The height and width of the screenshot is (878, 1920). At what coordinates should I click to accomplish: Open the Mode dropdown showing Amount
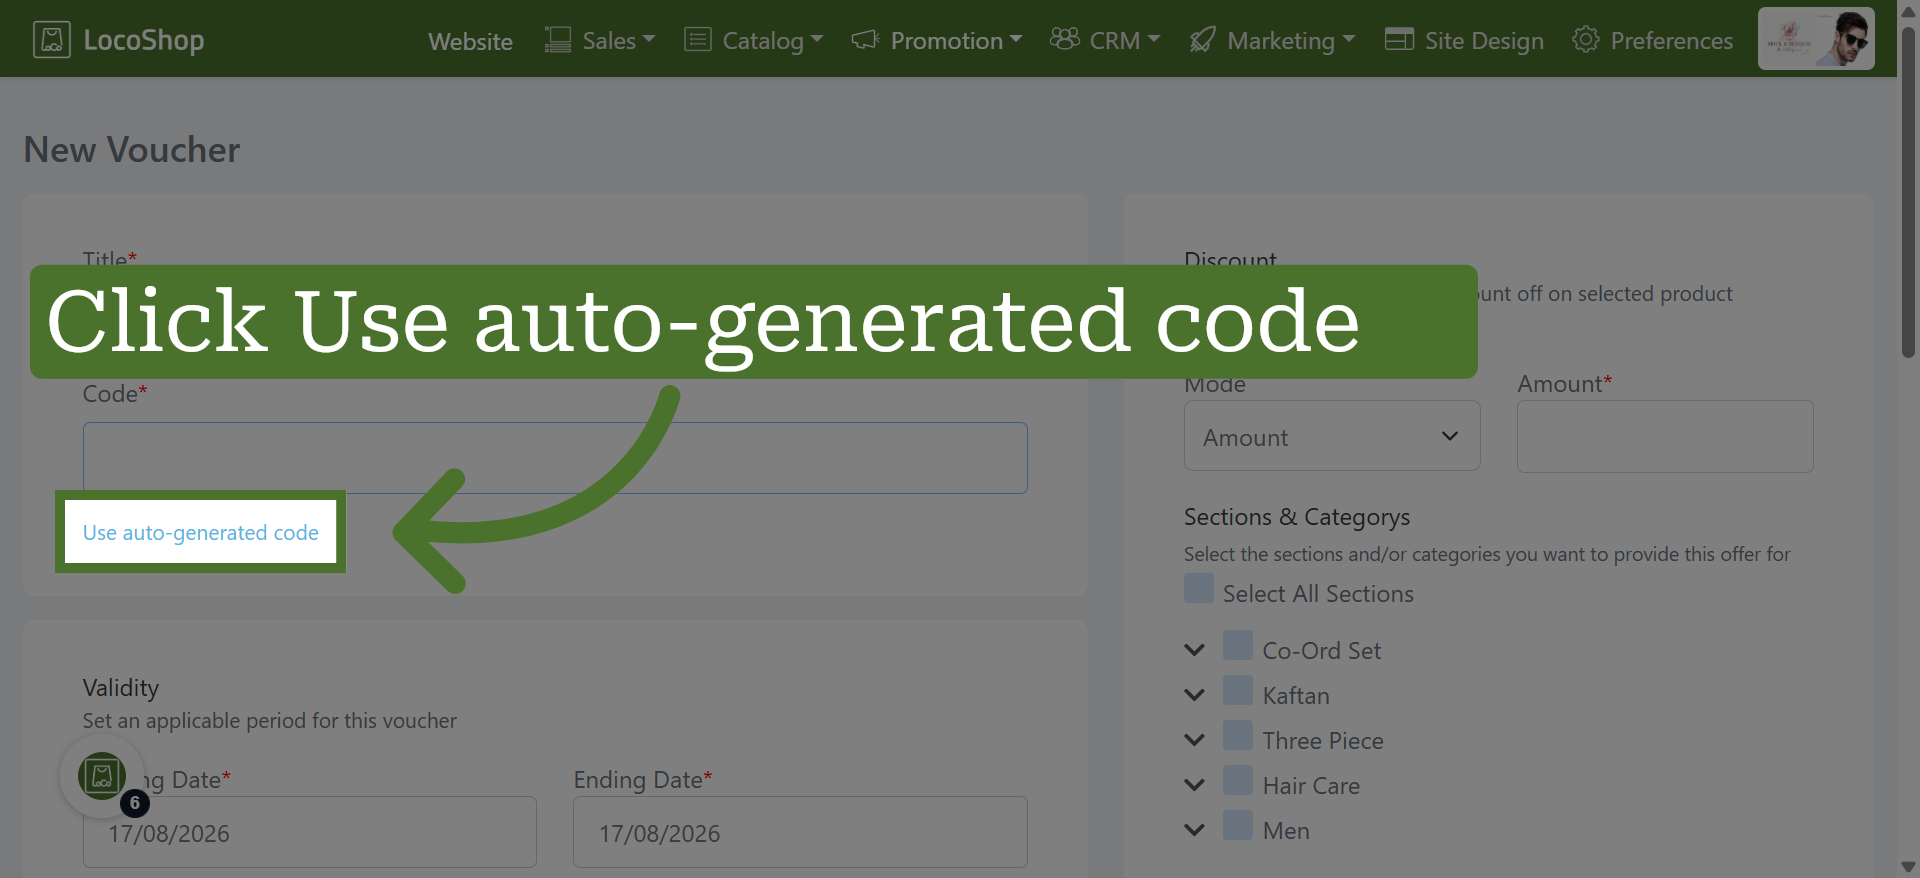[x=1332, y=436]
